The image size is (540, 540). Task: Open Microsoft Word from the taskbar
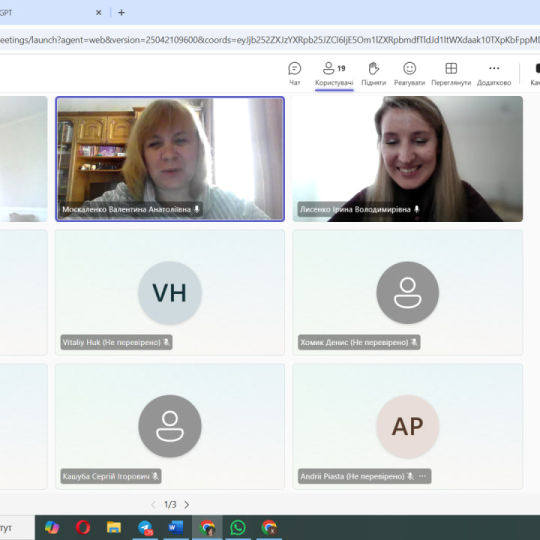(x=176, y=527)
